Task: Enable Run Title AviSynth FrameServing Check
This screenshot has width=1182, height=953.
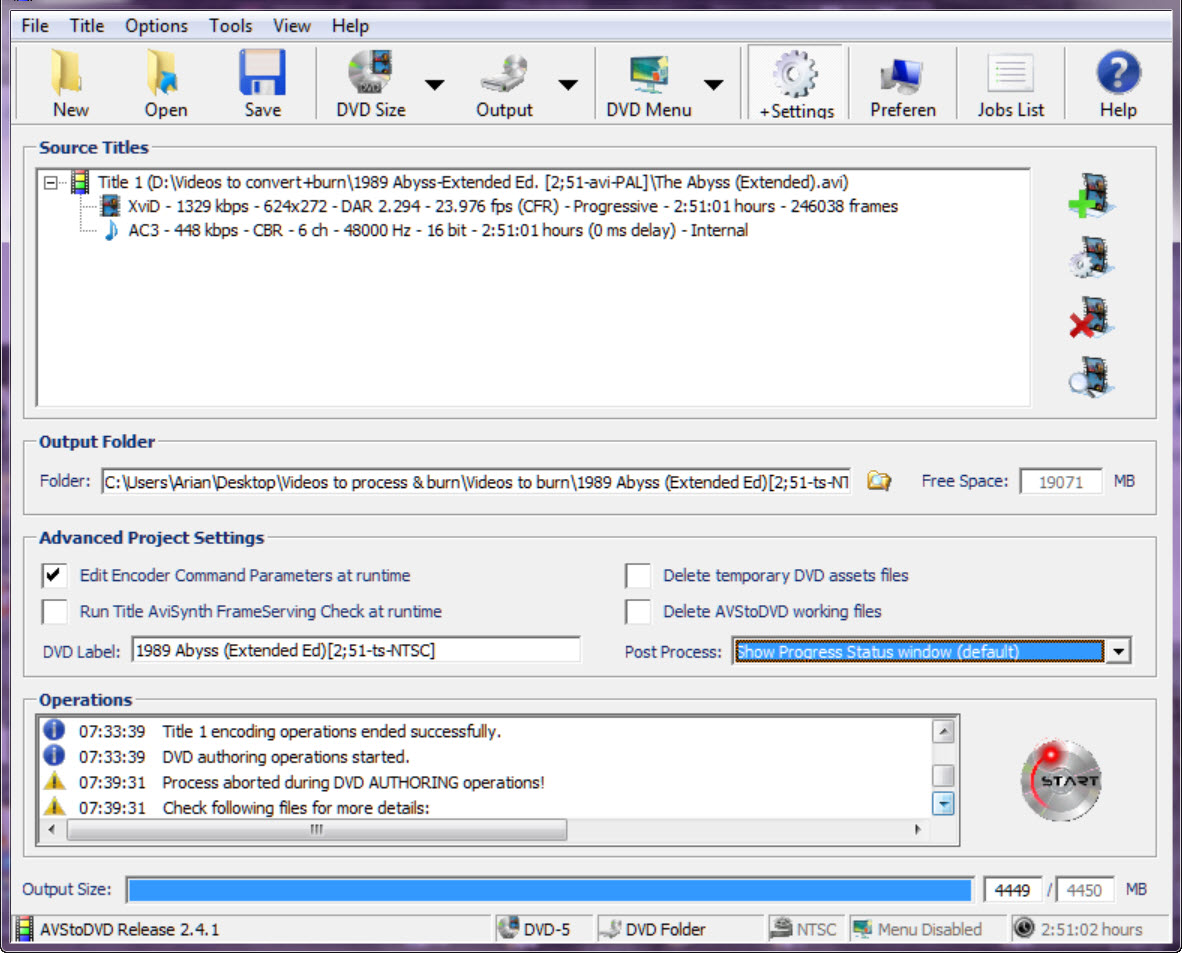Action: pyautogui.click(x=54, y=611)
